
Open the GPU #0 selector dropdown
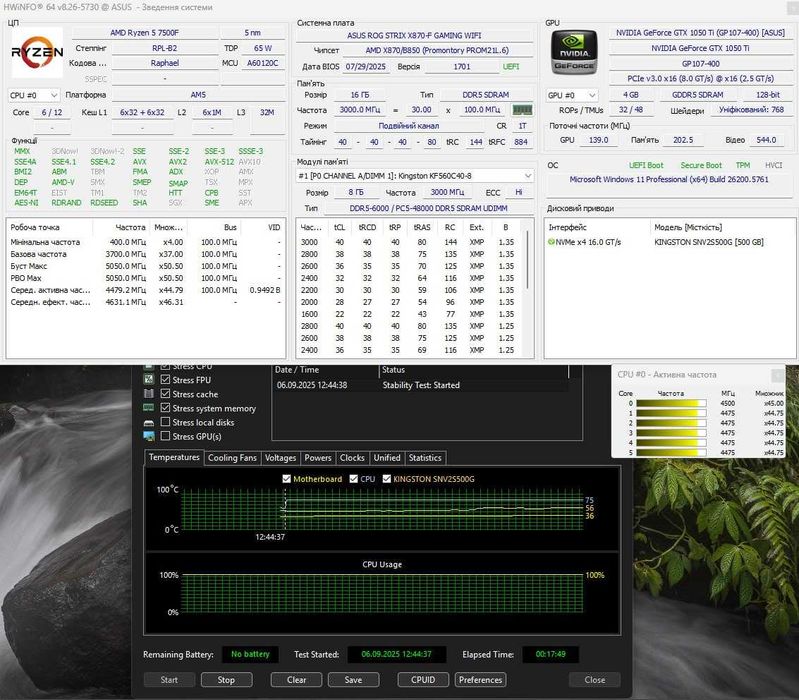pyautogui.click(x=572, y=95)
